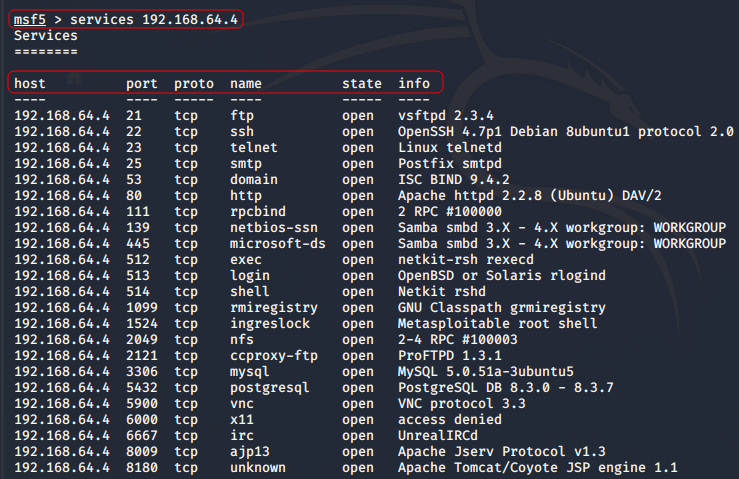This screenshot has width=739, height=479.
Task: Select '2-4 RPC #100003' info text
Action: [x=458, y=340]
